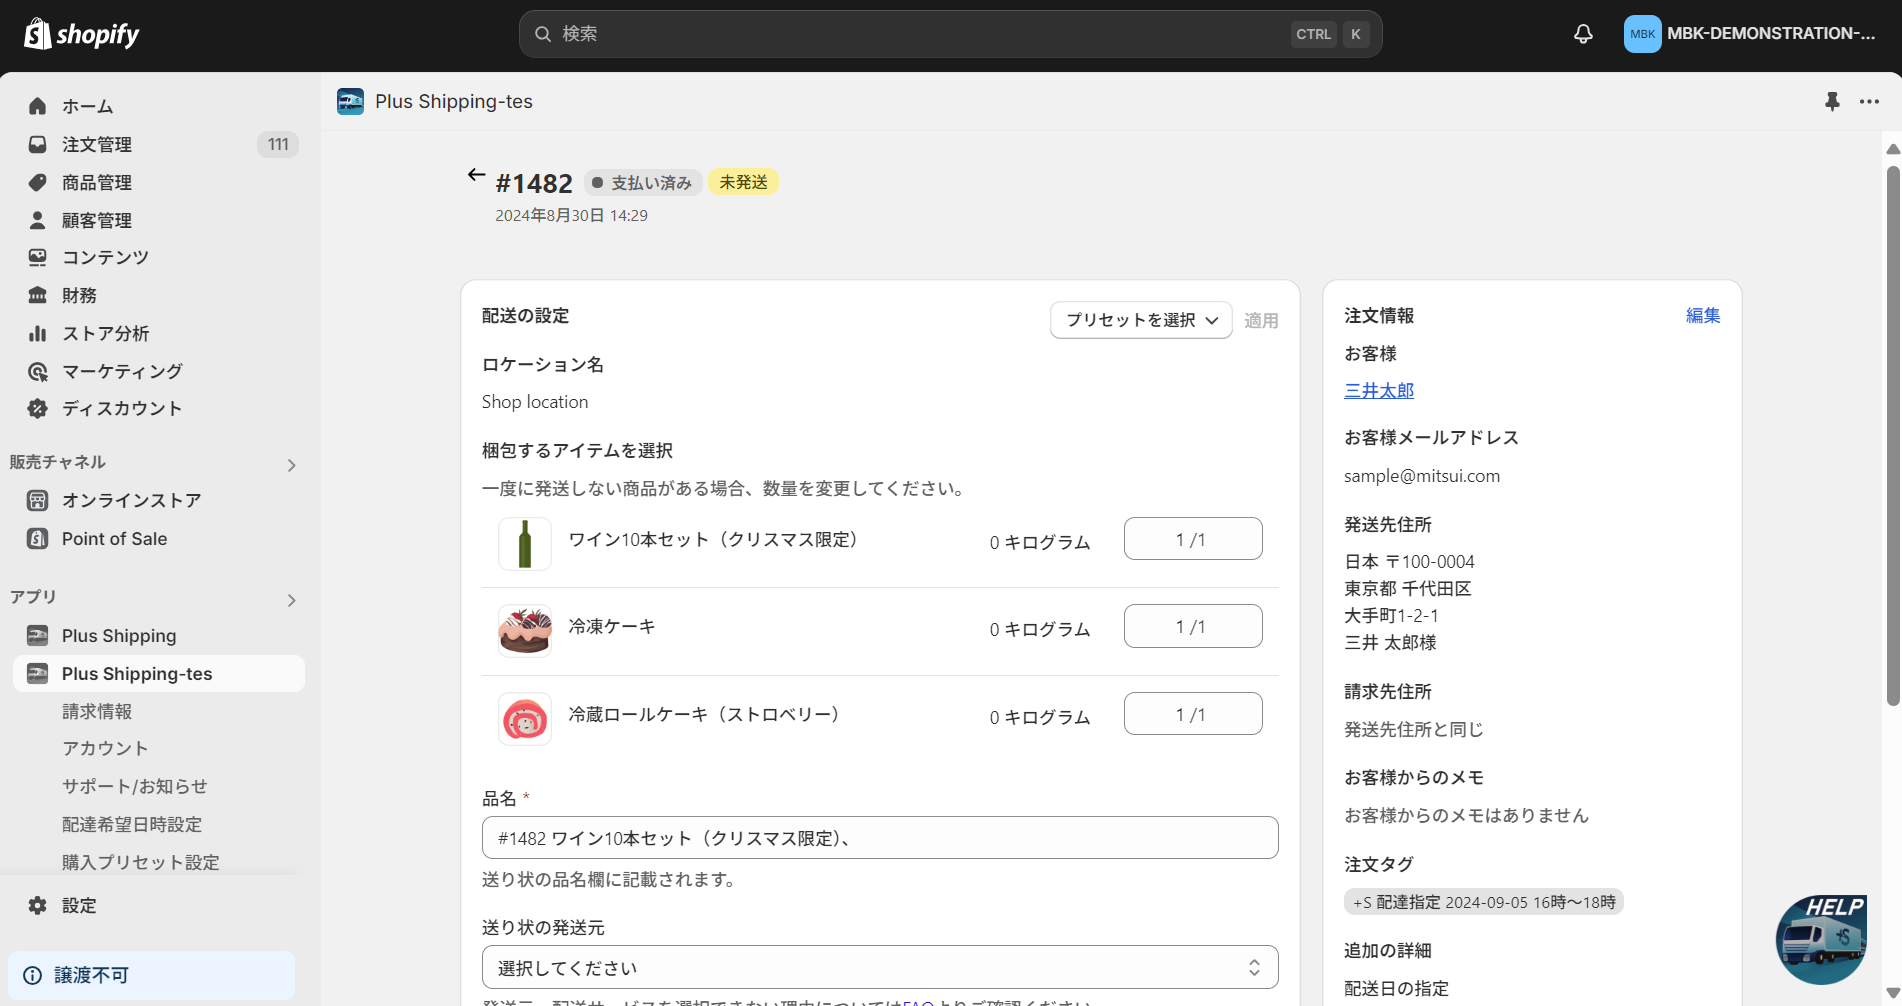Click the 冷凍ケーキ quantity field
The height and width of the screenshot is (1006, 1902).
(x=1193, y=626)
